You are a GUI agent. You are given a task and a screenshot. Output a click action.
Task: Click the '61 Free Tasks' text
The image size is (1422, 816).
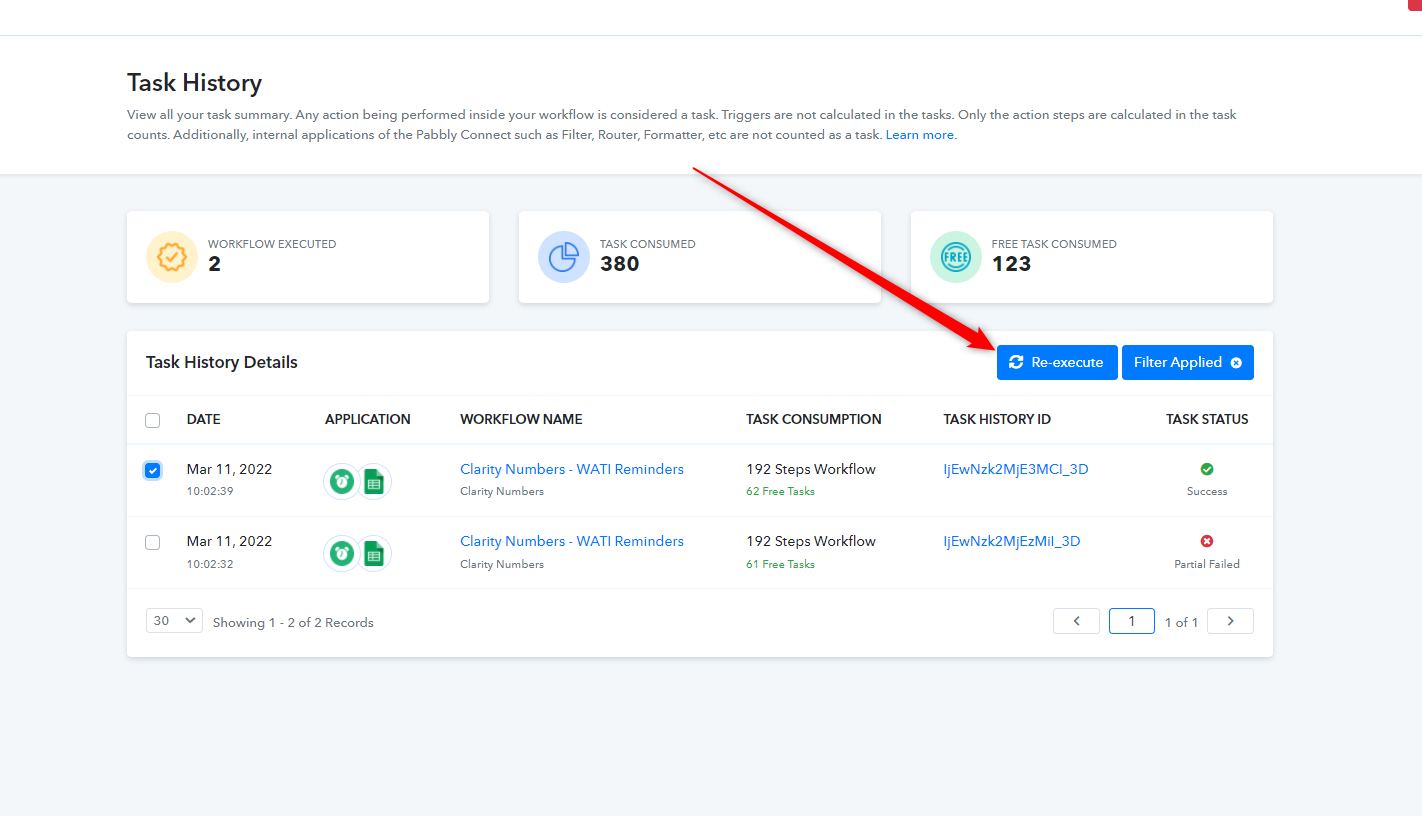coord(780,565)
